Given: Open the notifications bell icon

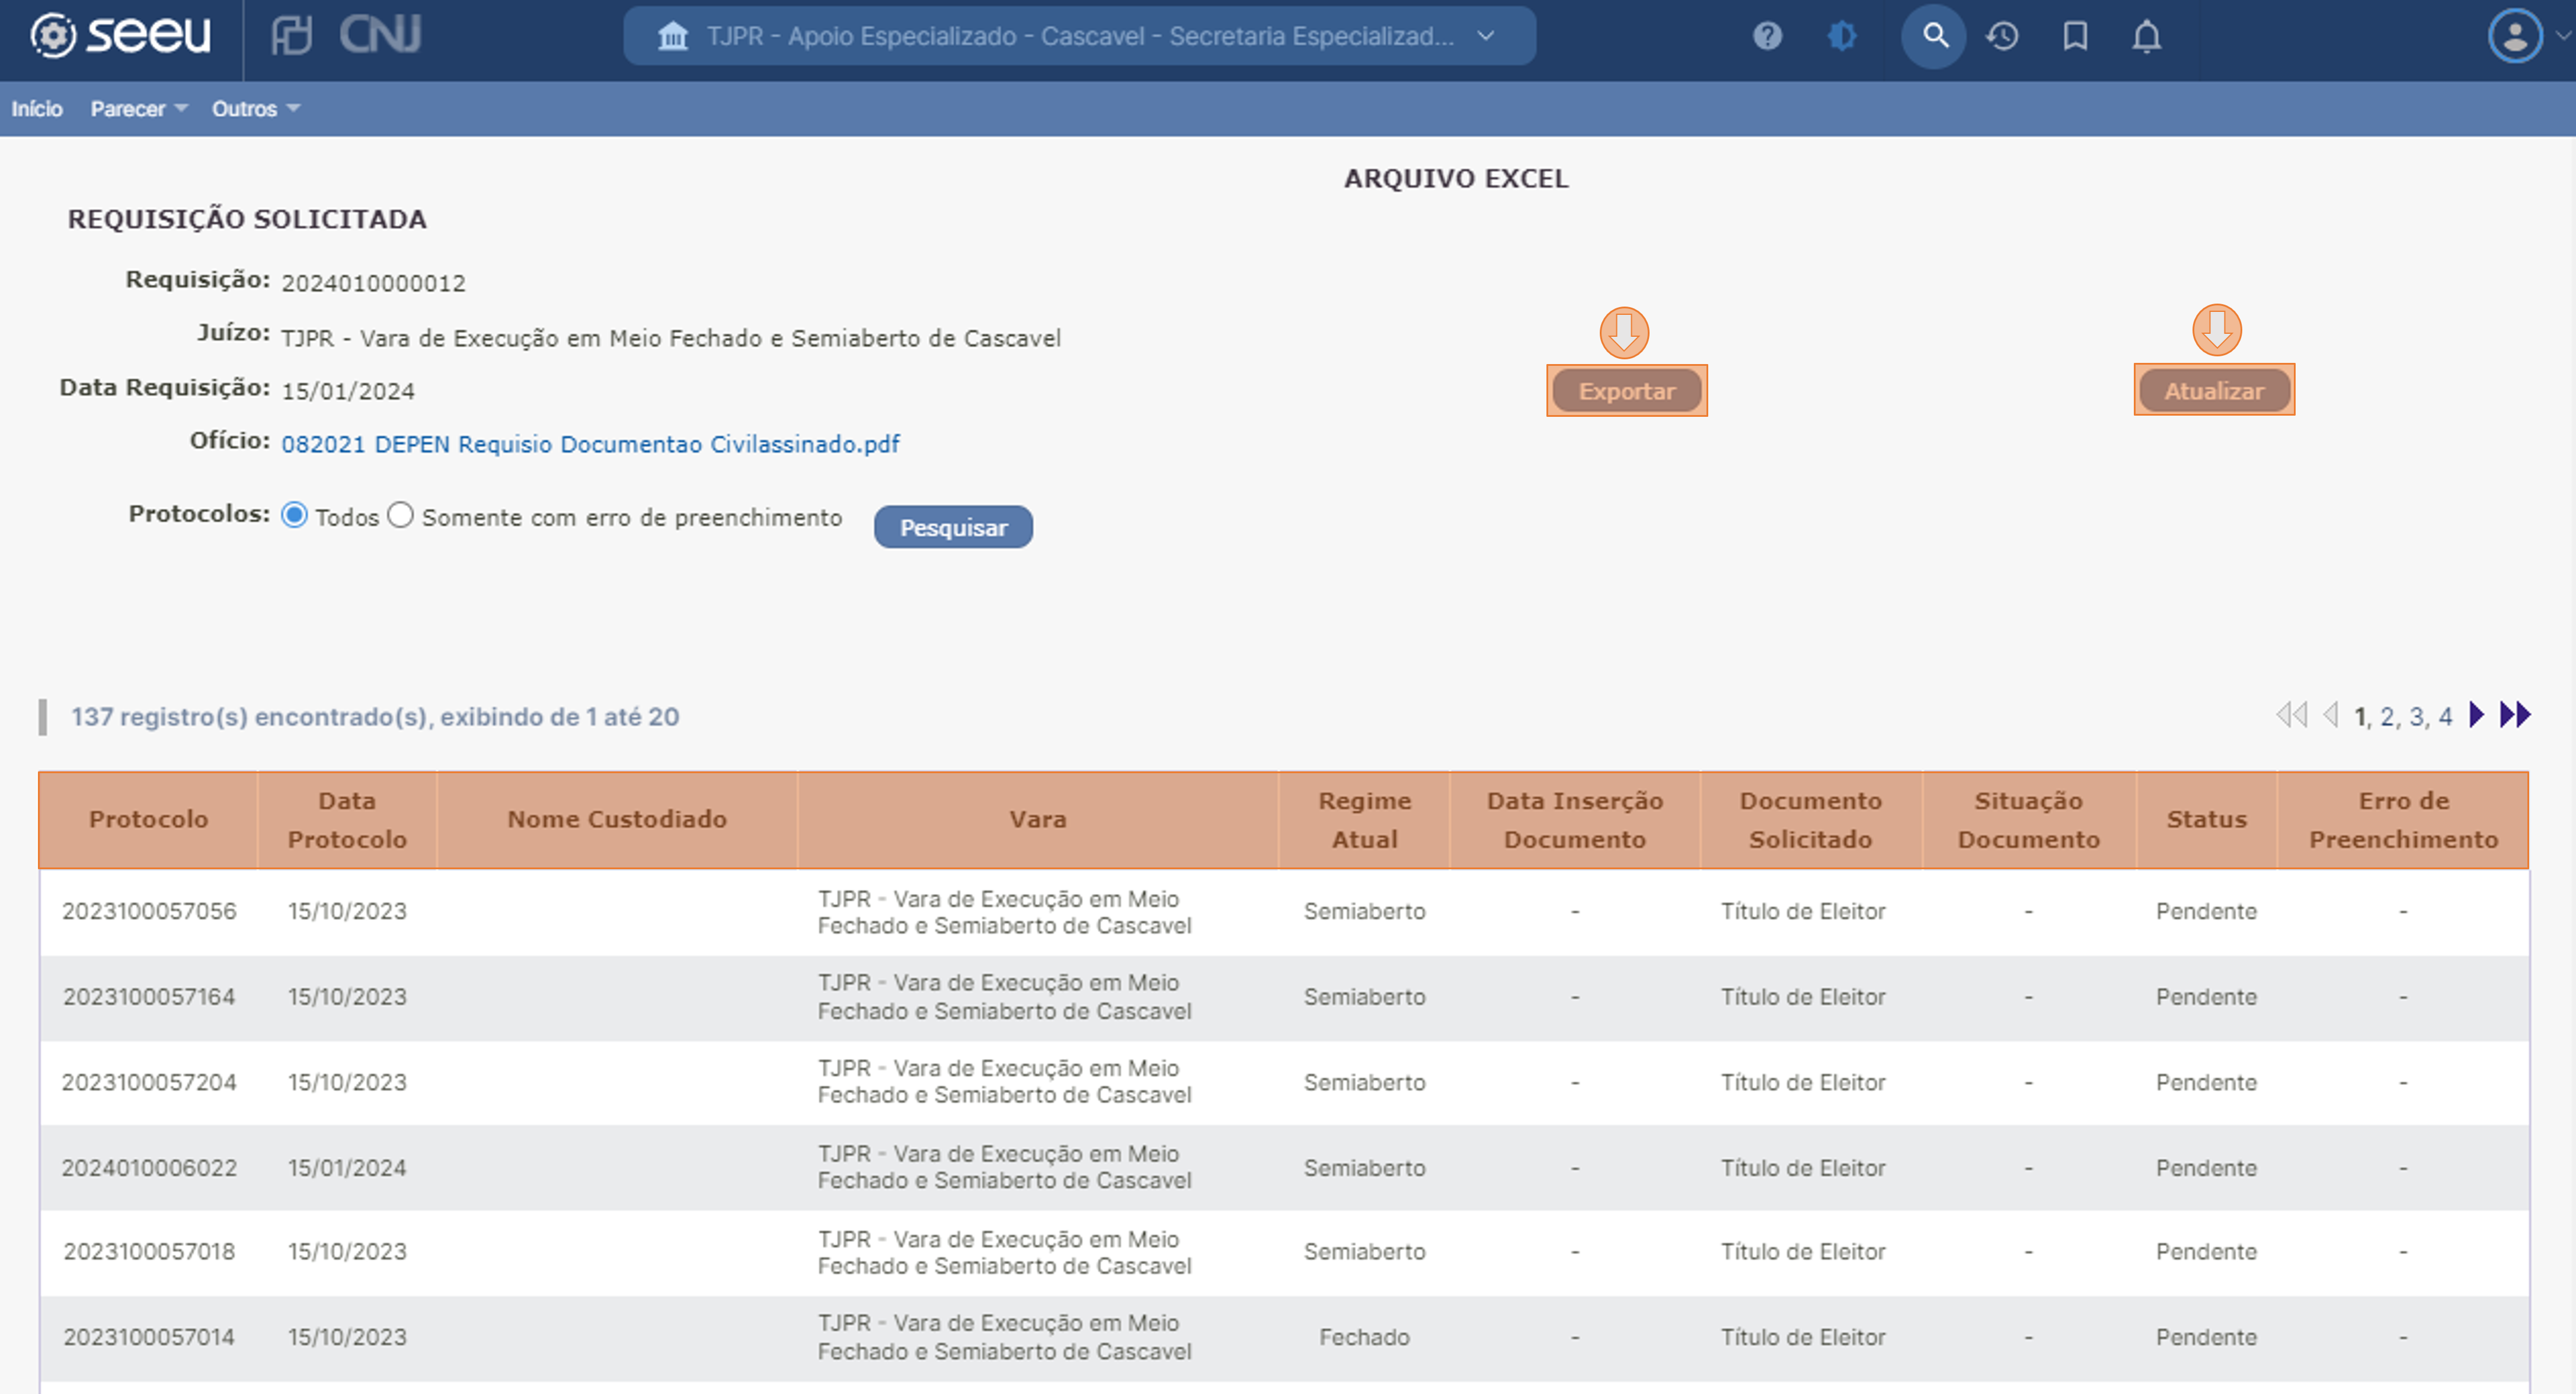Looking at the screenshot, I should (x=2146, y=36).
